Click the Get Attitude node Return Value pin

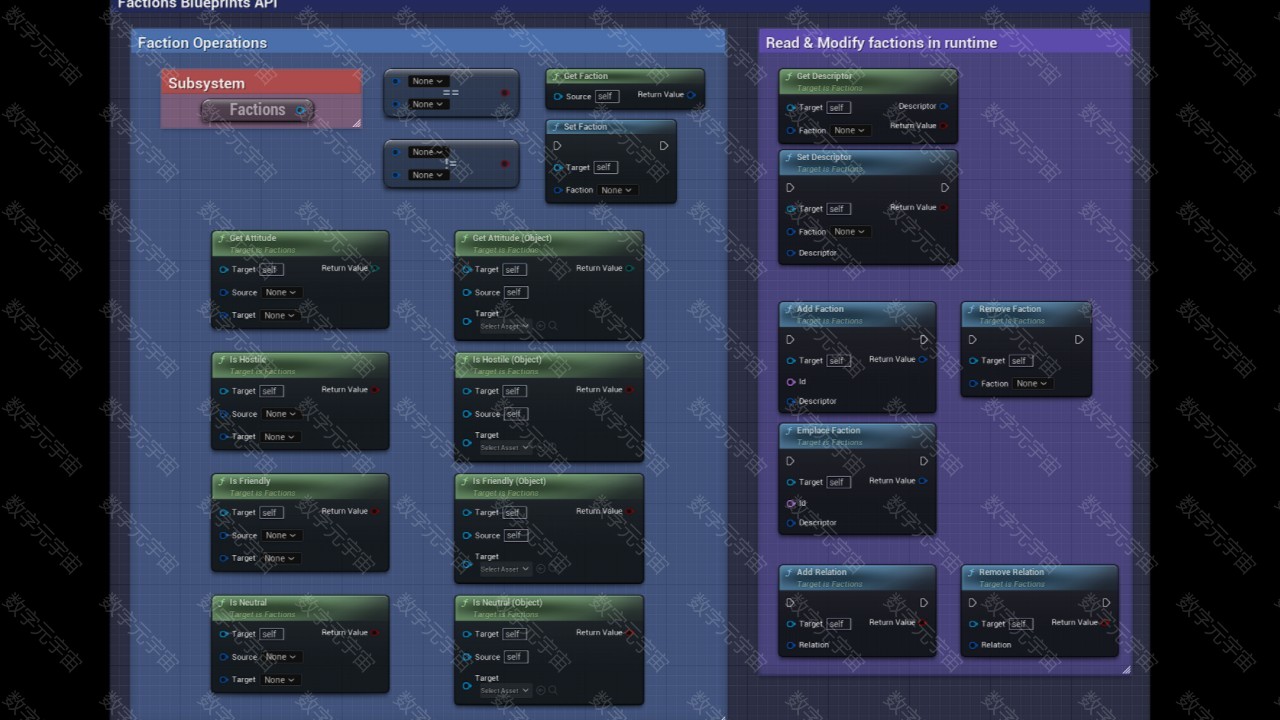pyautogui.click(x=376, y=268)
